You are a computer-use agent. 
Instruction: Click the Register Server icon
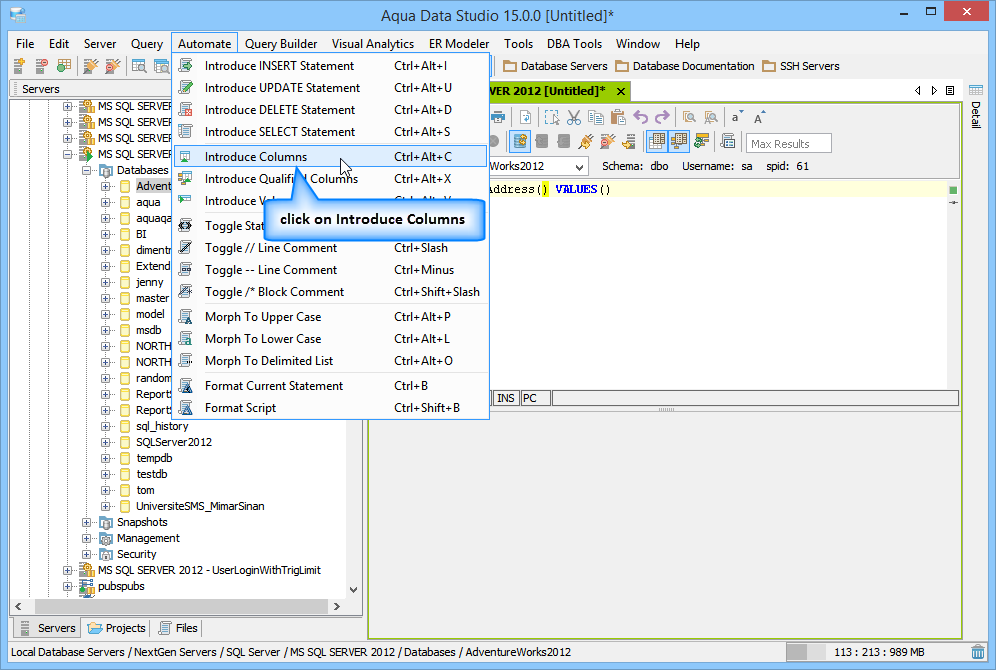[x=20, y=66]
